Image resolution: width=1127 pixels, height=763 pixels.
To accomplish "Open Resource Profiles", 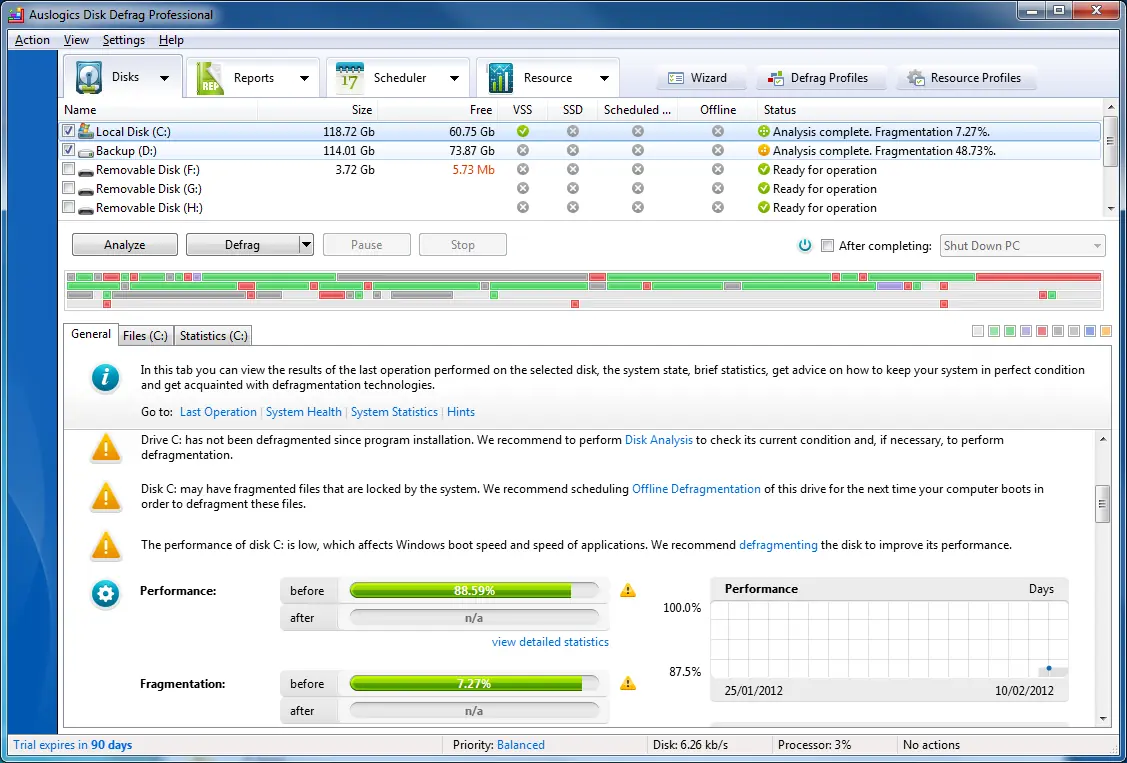I will [965, 78].
